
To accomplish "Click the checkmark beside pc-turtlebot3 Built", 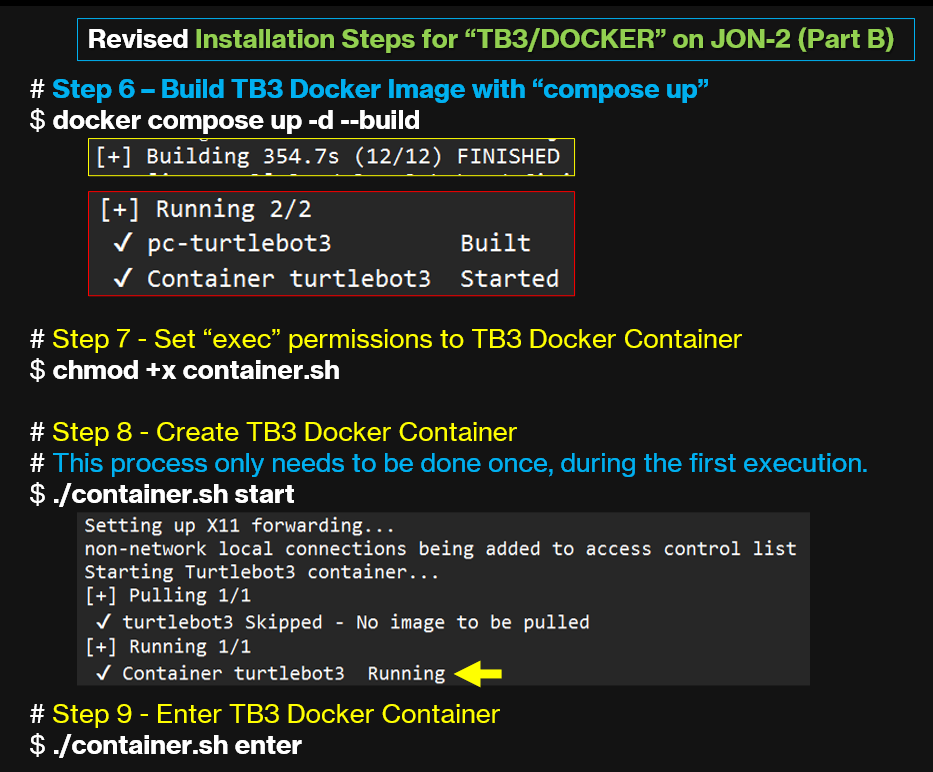I will pos(124,244).
